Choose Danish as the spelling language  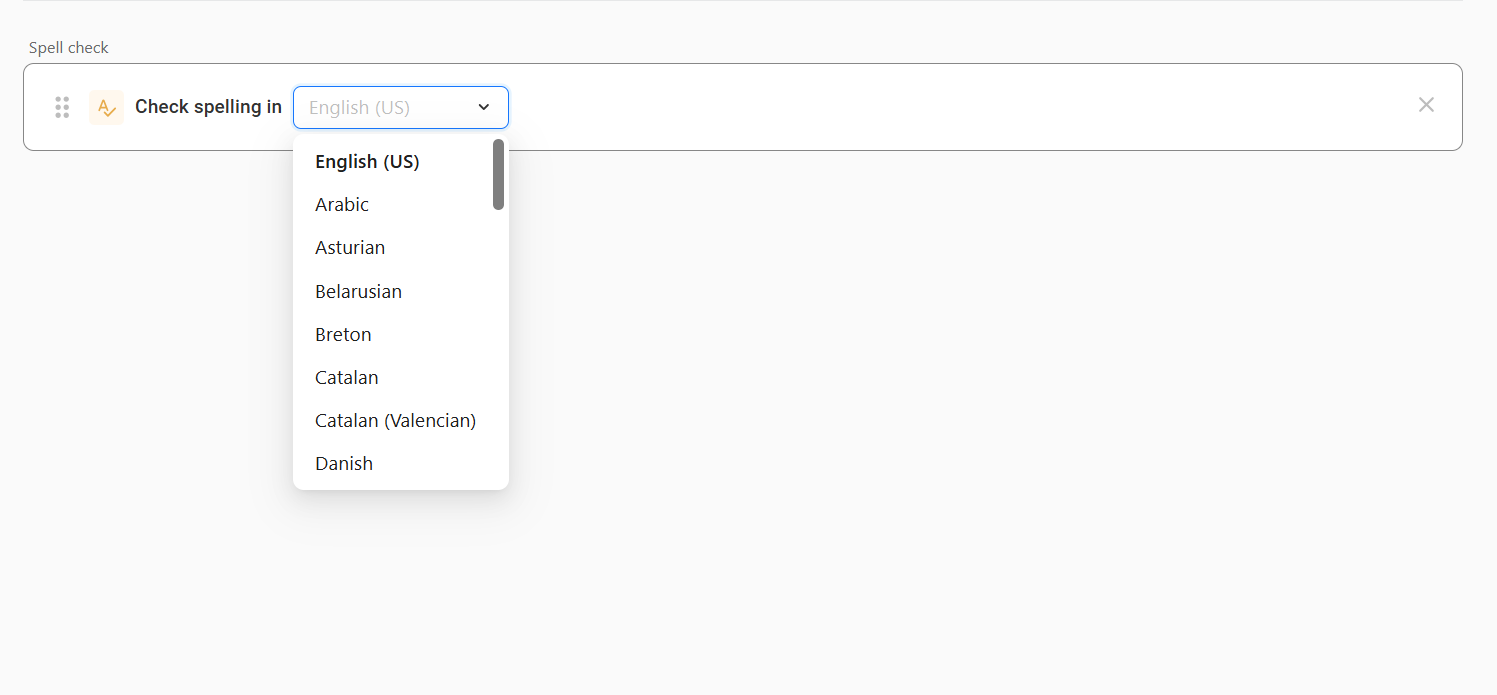click(344, 464)
